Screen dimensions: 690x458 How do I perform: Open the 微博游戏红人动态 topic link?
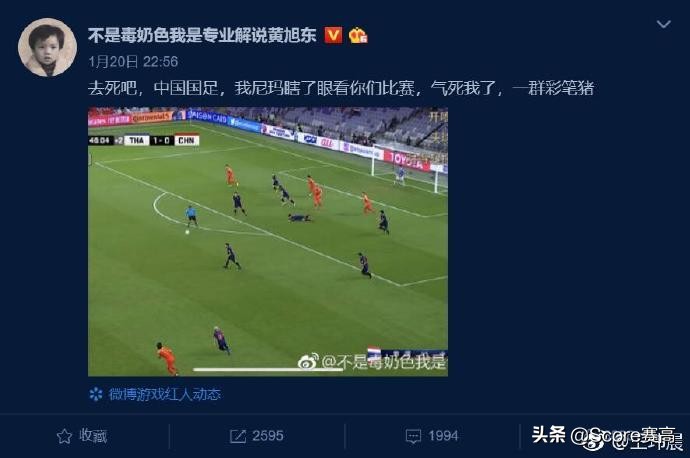(x=165, y=394)
